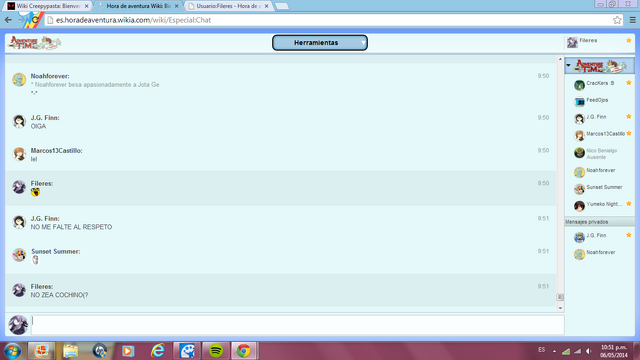Image resolution: width=640 pixels, height=360 pixels.
Task: Collapse the Adventure Time user list arrow
Action: [x=568, y=65]
